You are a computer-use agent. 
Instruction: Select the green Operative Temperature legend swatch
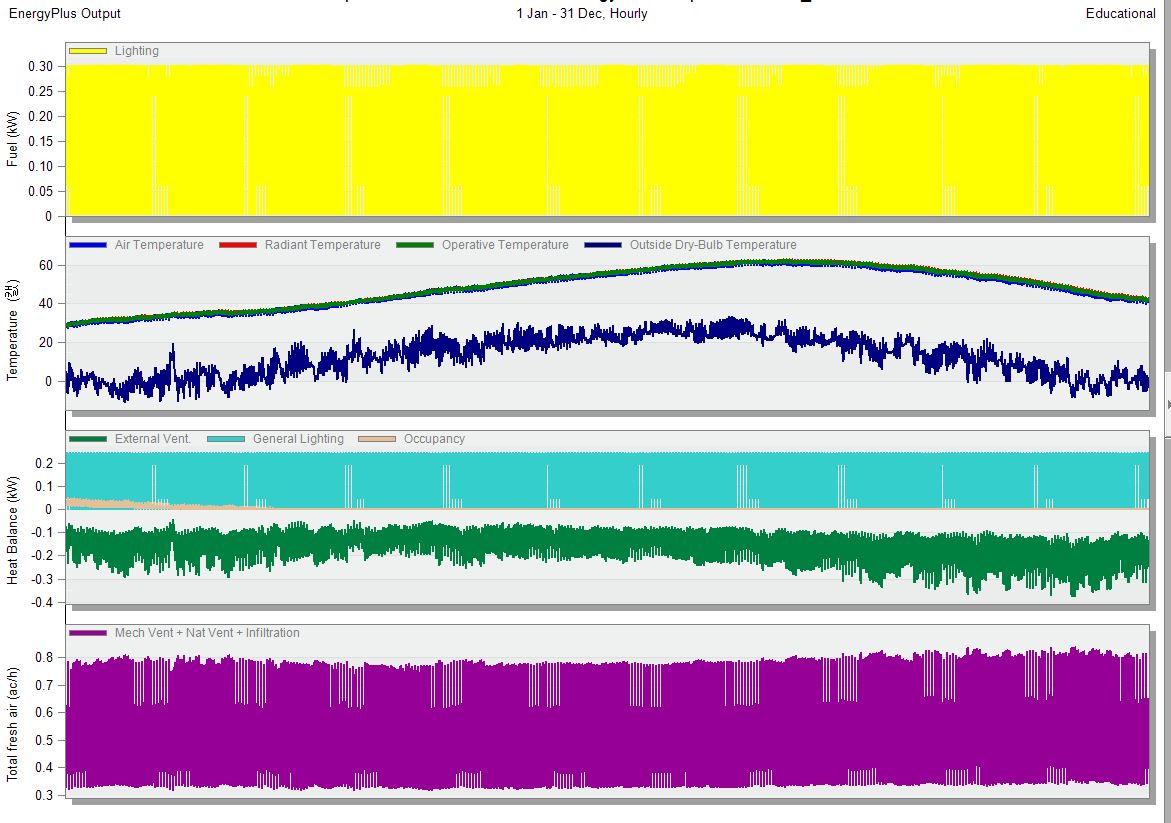415,245
